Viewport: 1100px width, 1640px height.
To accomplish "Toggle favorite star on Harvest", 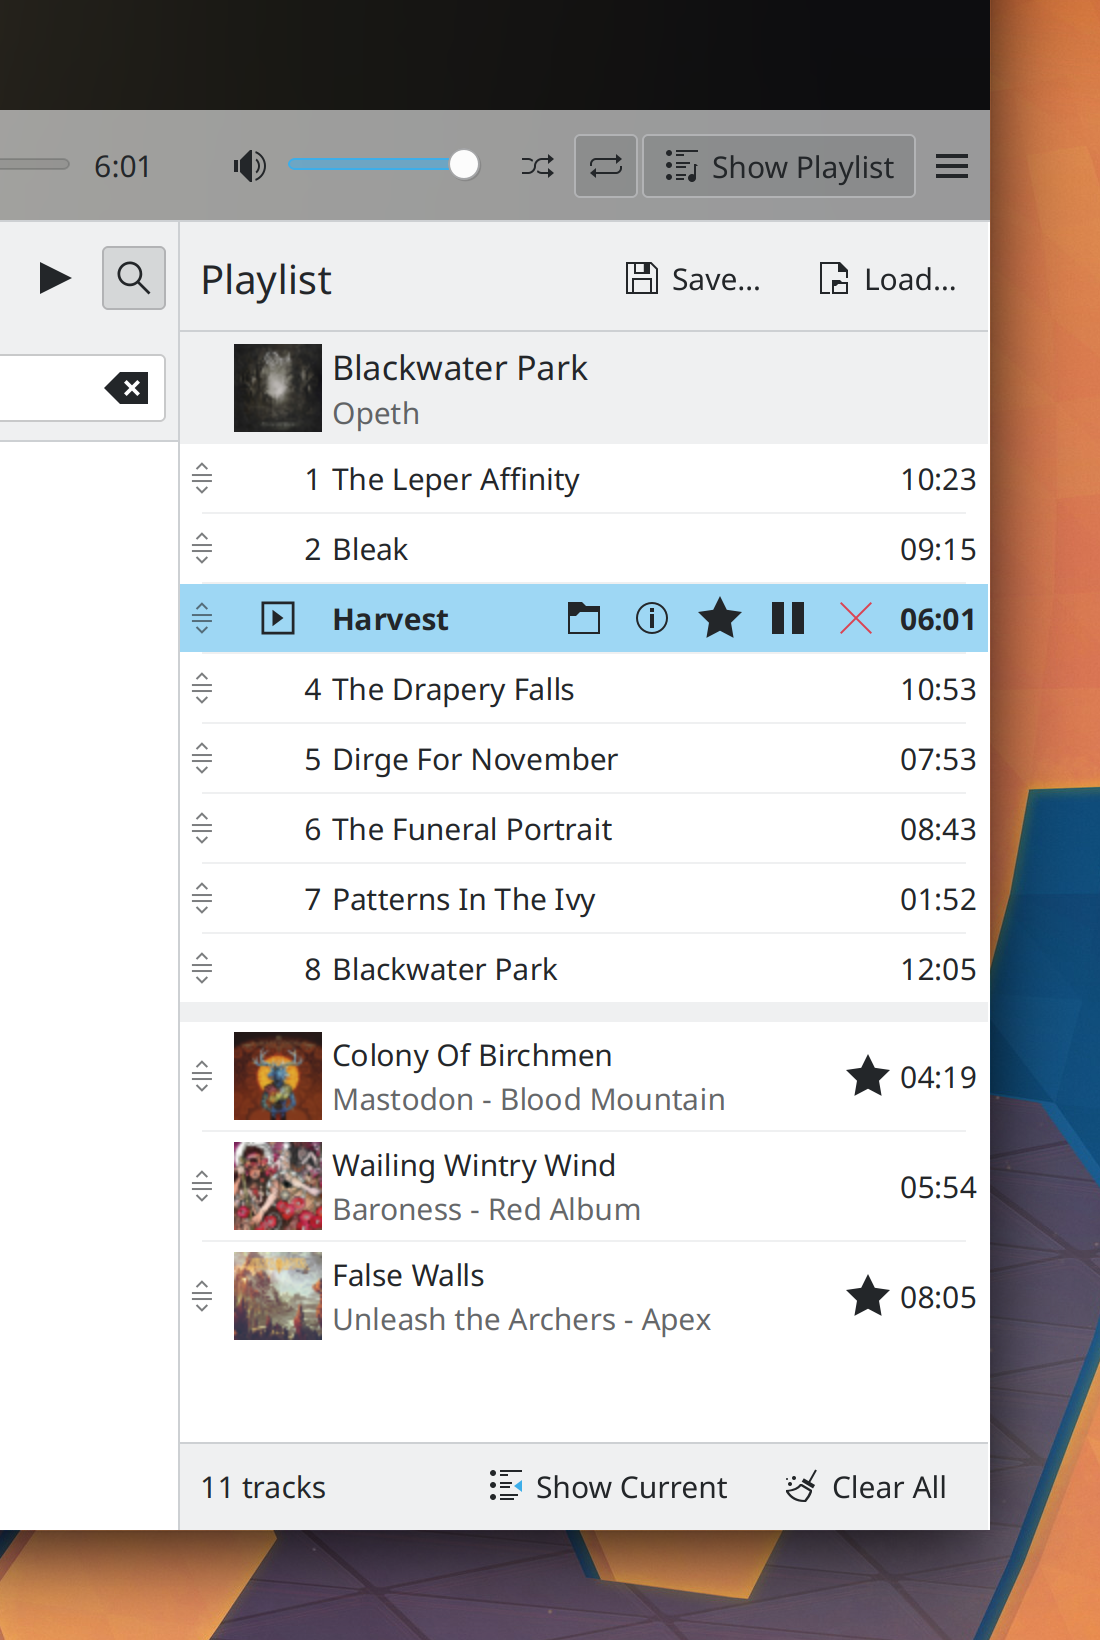I will [720, 619].
